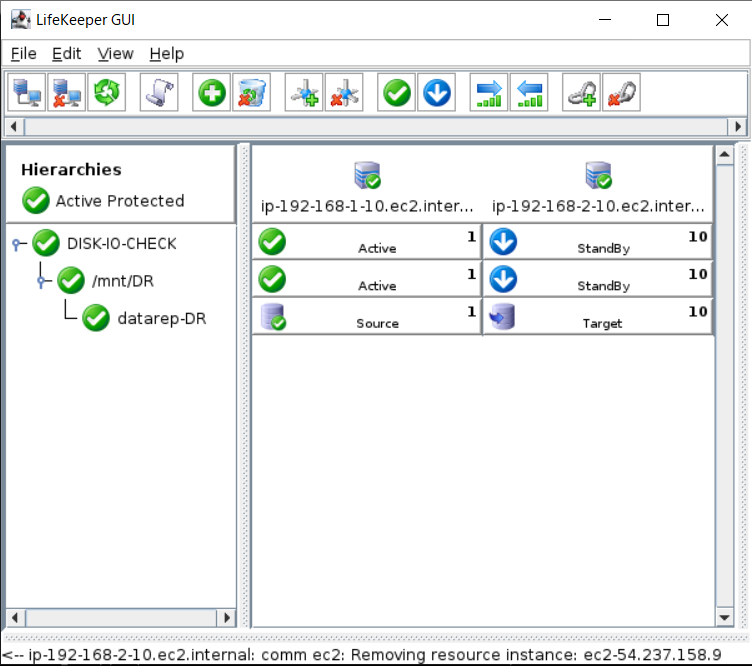
Task: Select the ip-192-168-1-10 server icon
Action: (367, 175)
